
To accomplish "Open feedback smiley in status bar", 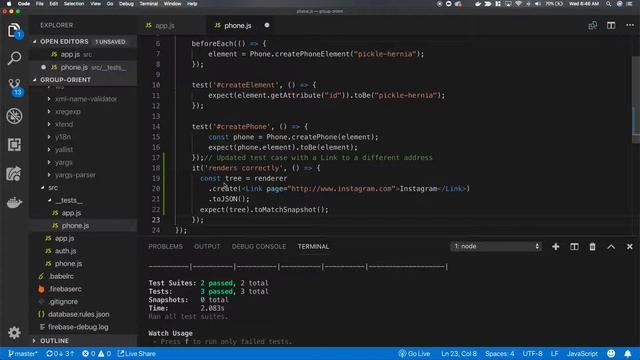I will pyautogui.click(x=611, y=353).
